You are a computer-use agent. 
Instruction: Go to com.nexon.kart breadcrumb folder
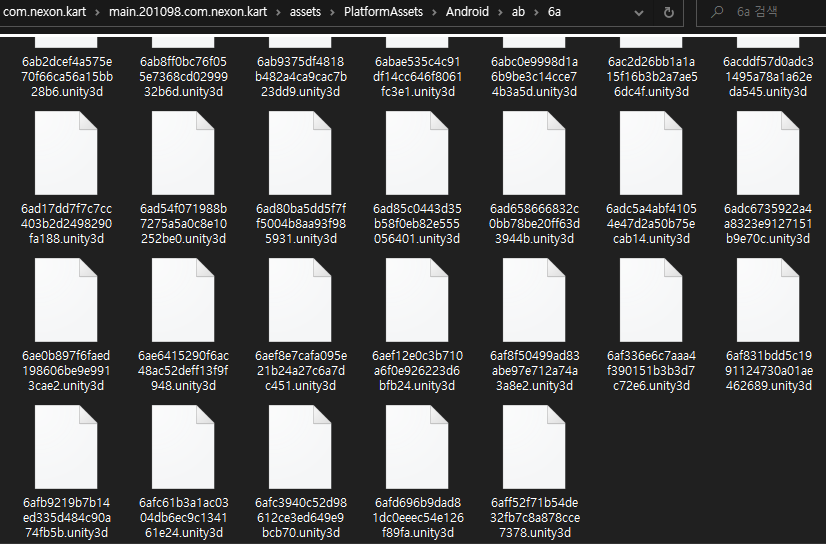pos(44,12)
